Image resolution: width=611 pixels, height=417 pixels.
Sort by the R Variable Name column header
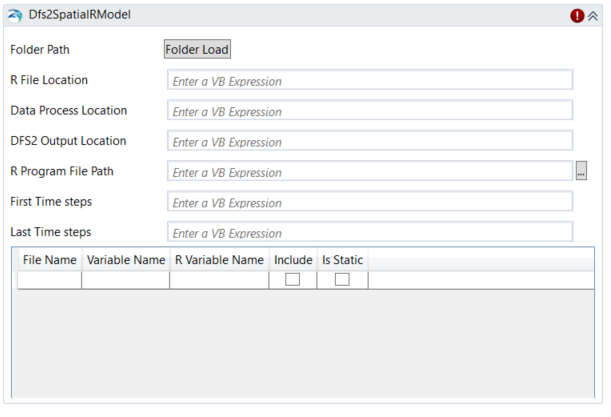219,260
